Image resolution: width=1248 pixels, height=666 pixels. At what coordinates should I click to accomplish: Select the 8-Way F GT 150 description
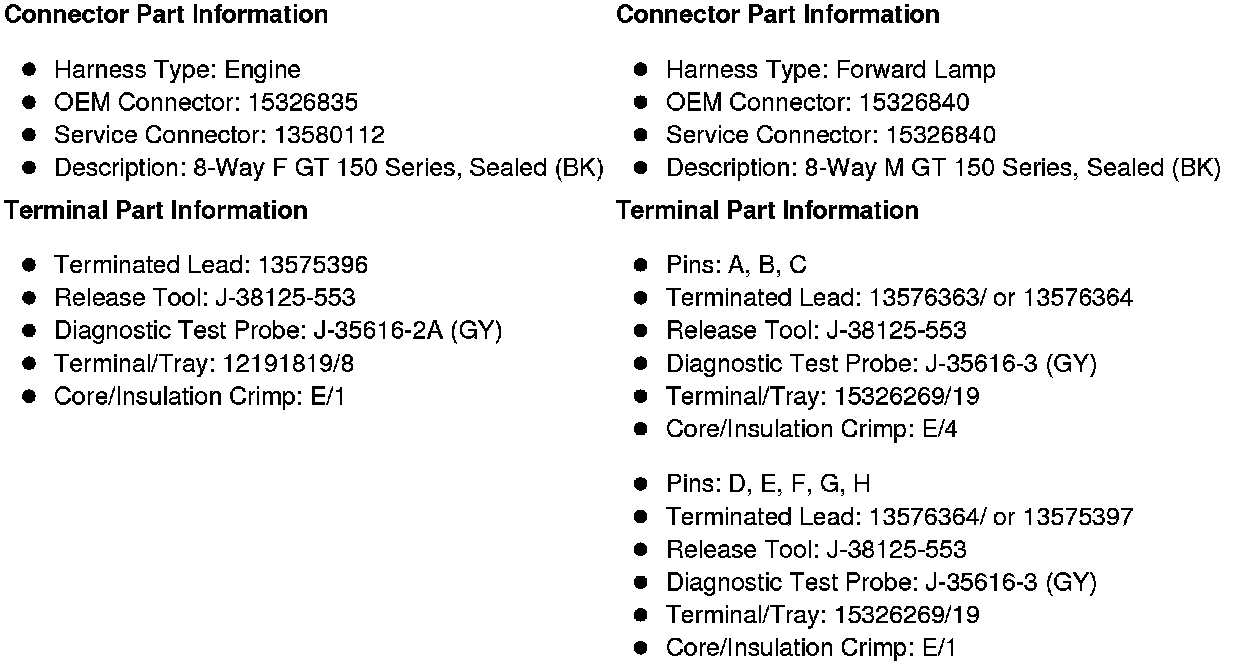click(x=329, y=168)
